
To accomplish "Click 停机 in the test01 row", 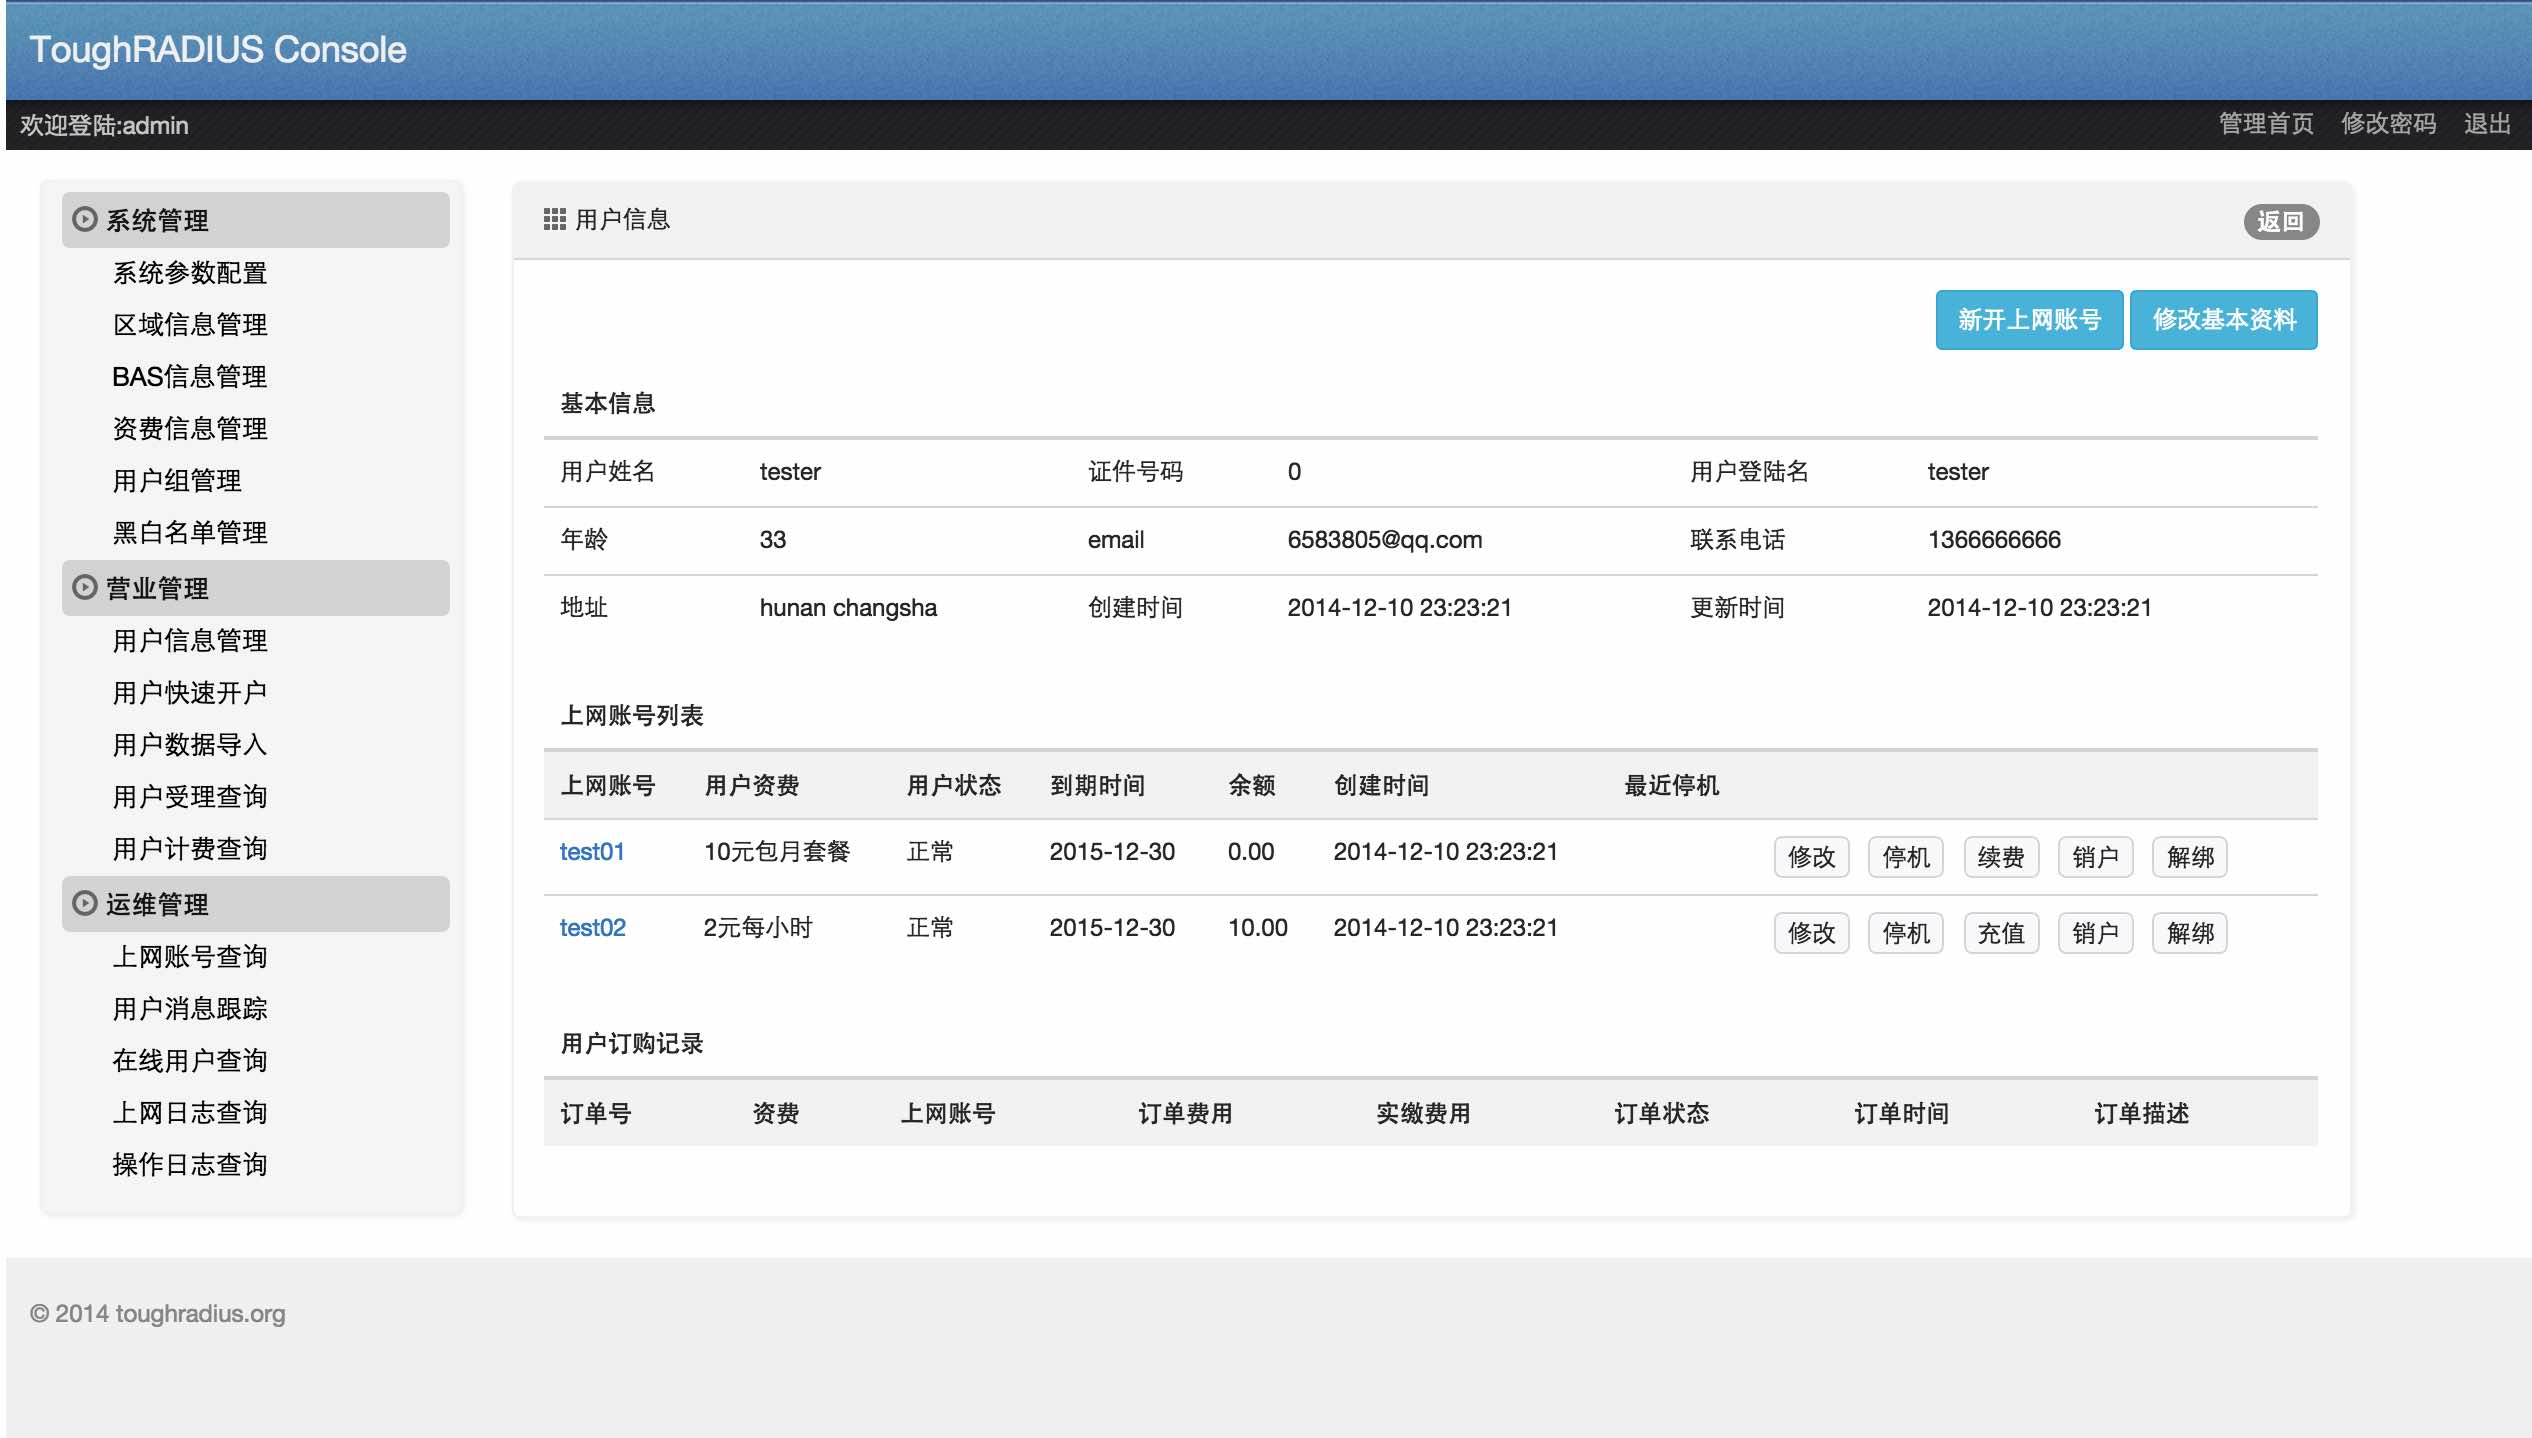I will point(1905,857).
